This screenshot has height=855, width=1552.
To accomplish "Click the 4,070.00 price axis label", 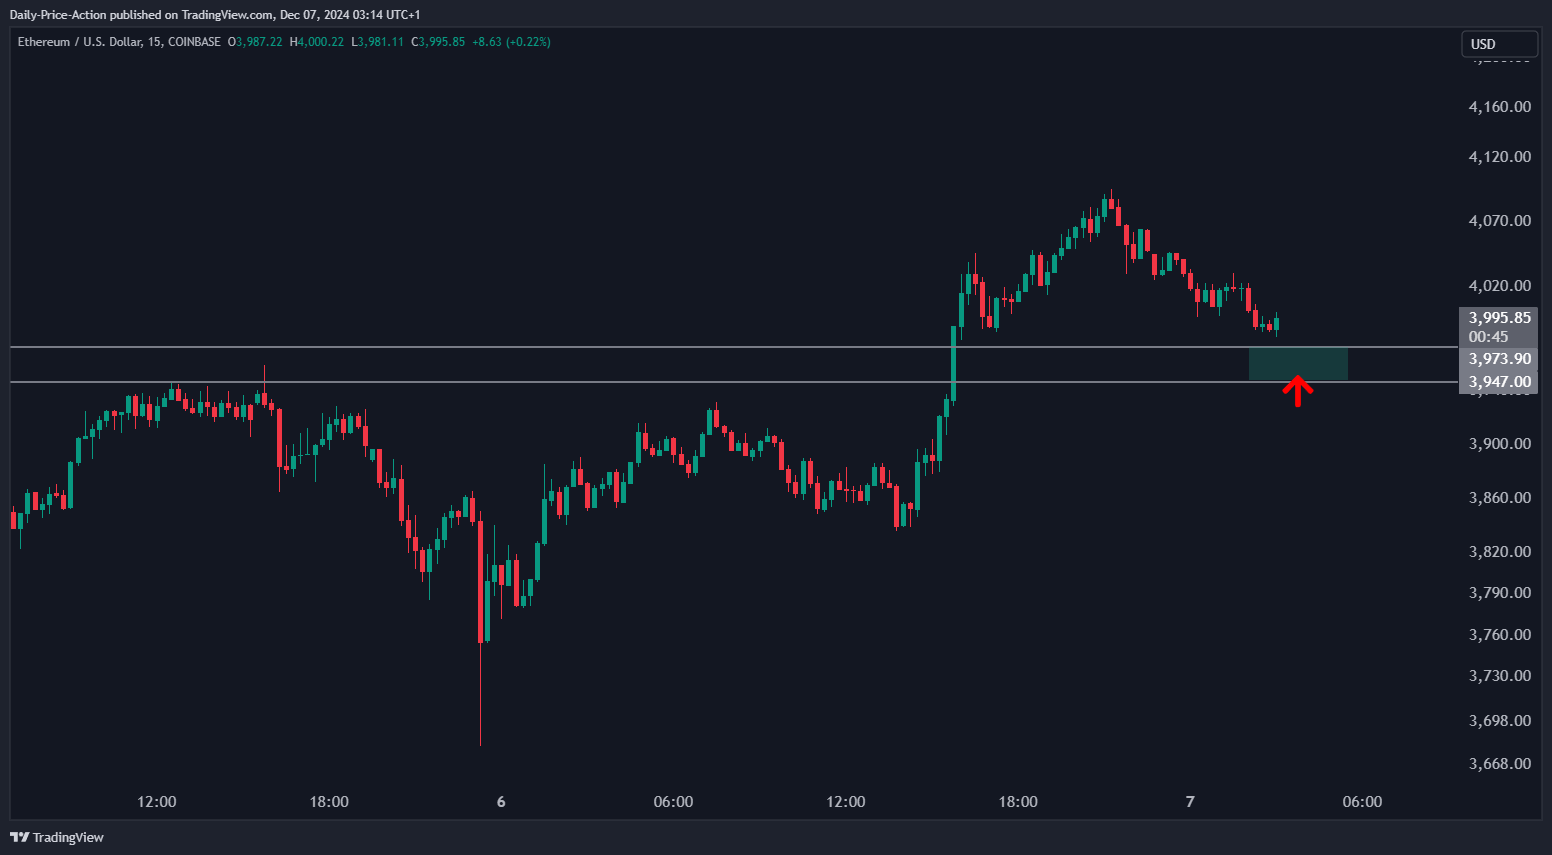I will coord(1499,221).
